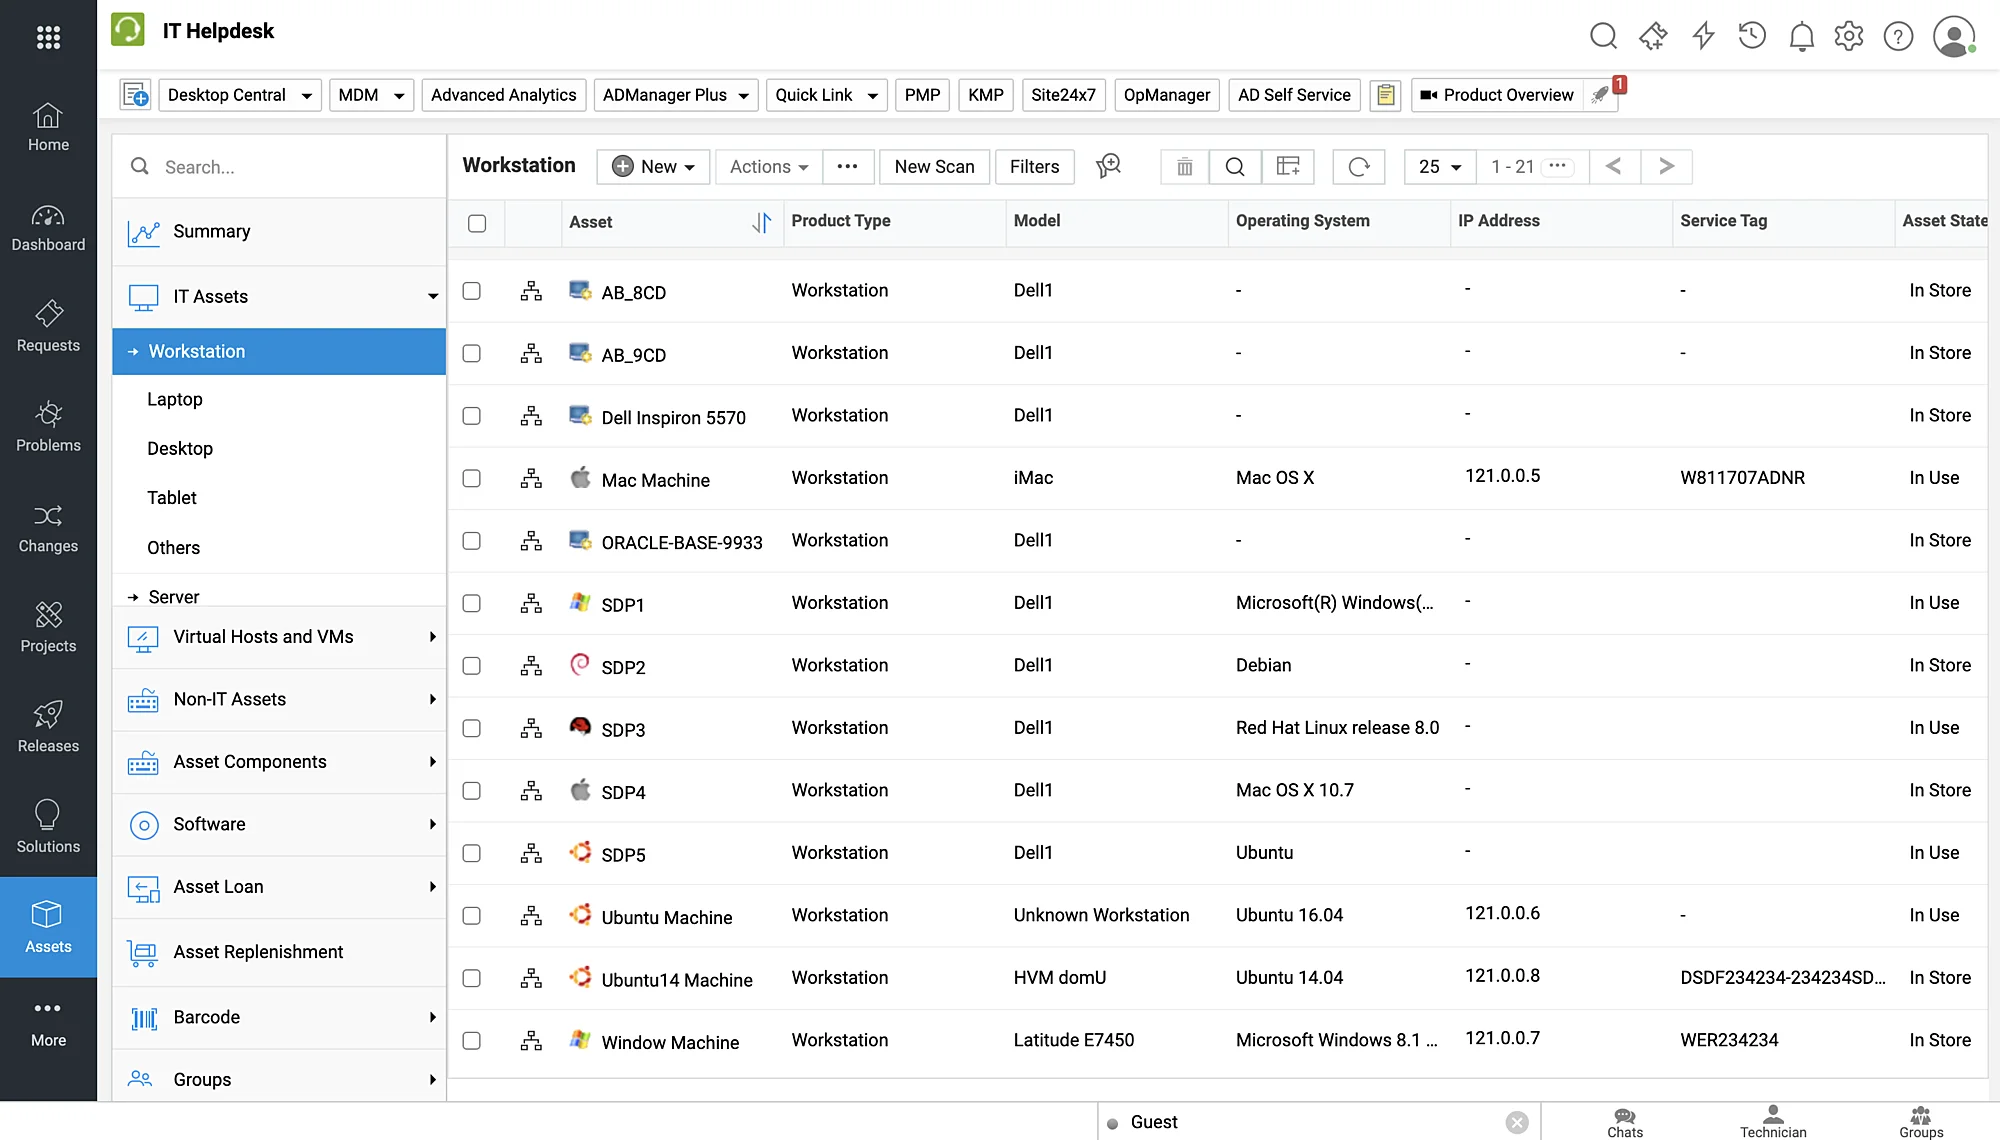Click the relationship map icon for SDP3
The image size is (2000, 1140).
coord(531,728)
